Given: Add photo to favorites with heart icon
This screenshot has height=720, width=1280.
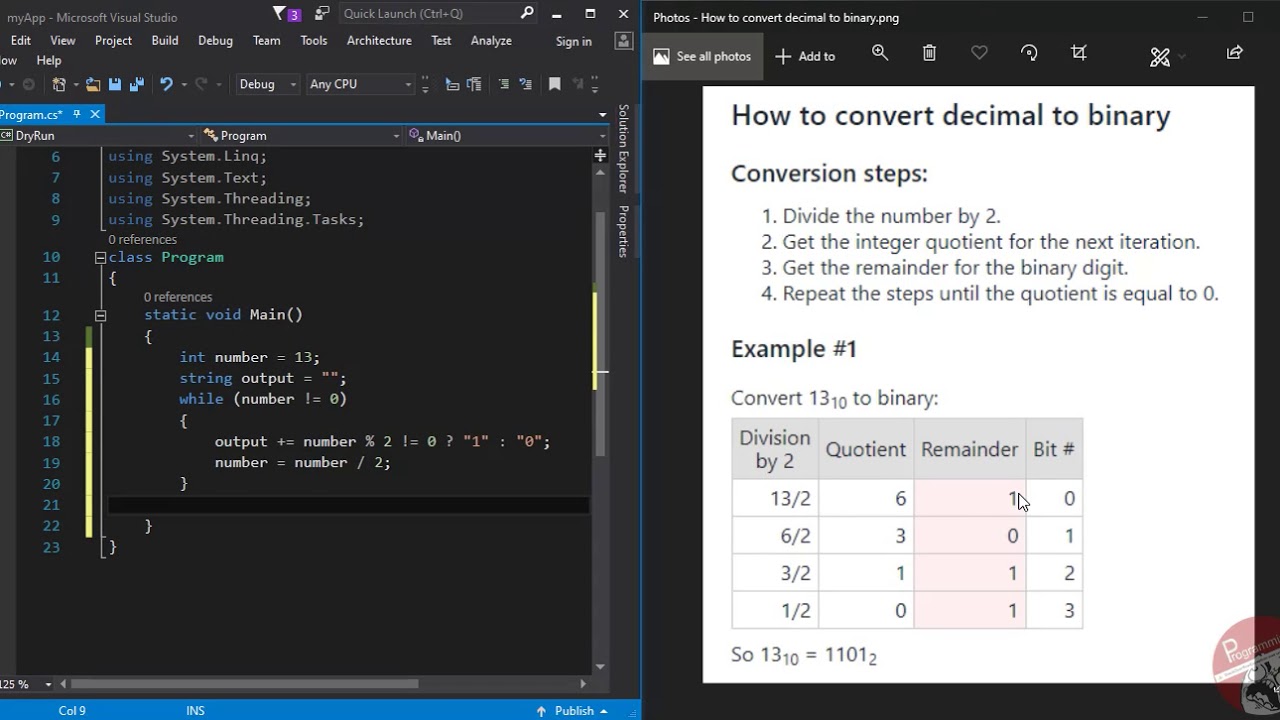Looking at the screenshot, I should pyautogui.click(x=979, y=53).
